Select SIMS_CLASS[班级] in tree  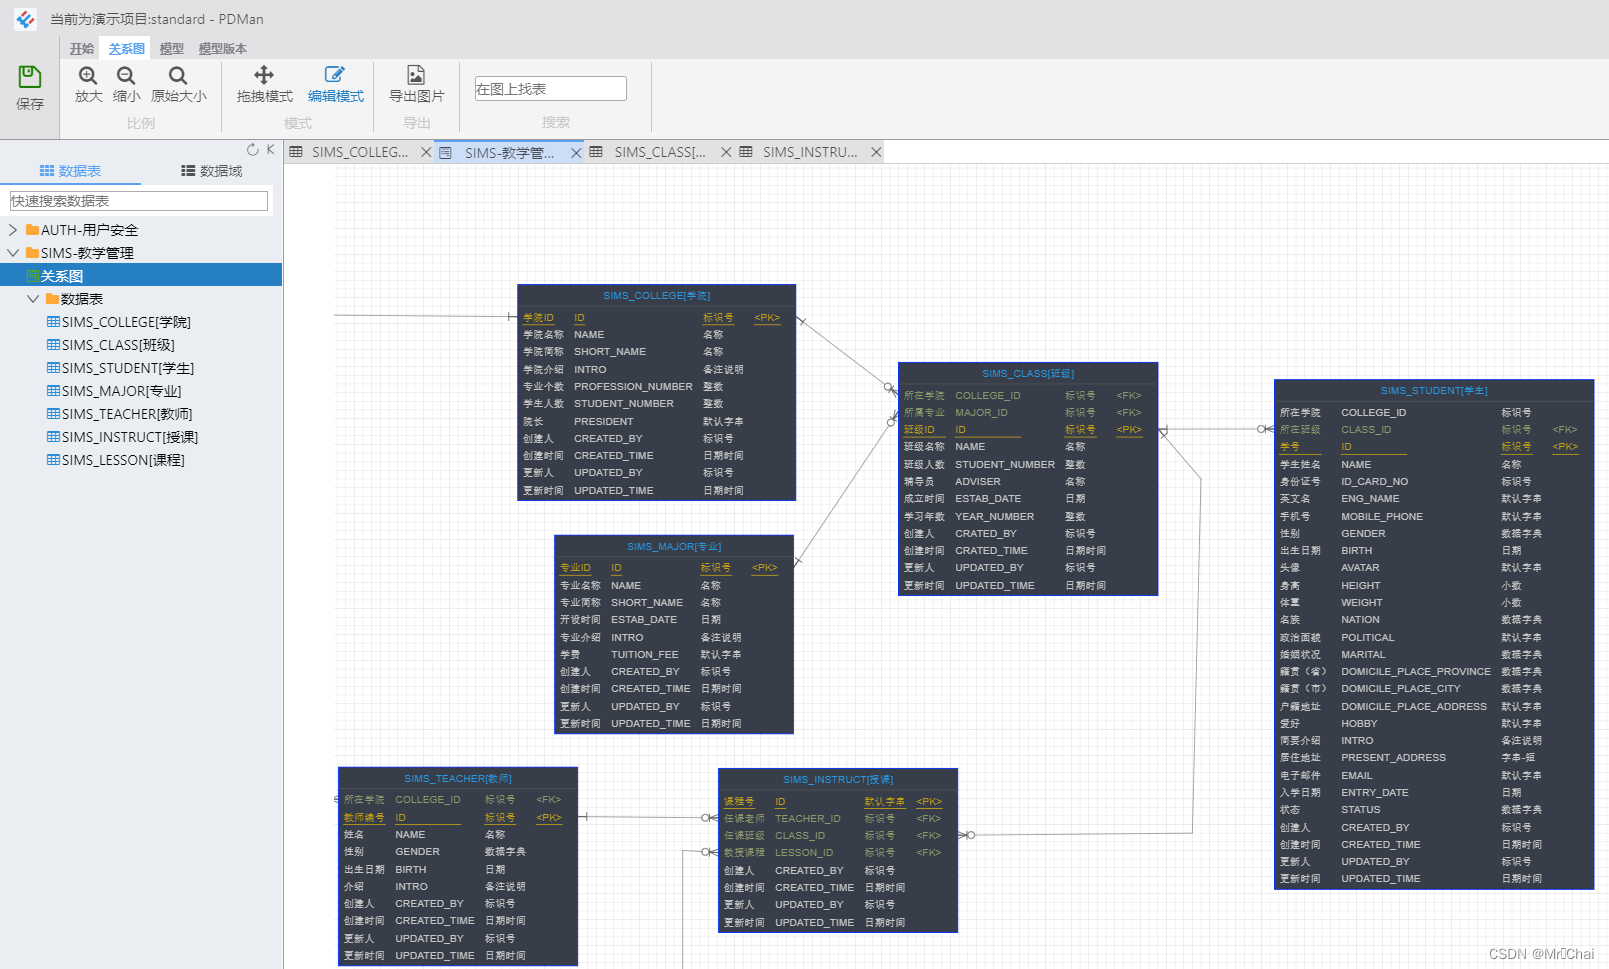pos(118,345)
